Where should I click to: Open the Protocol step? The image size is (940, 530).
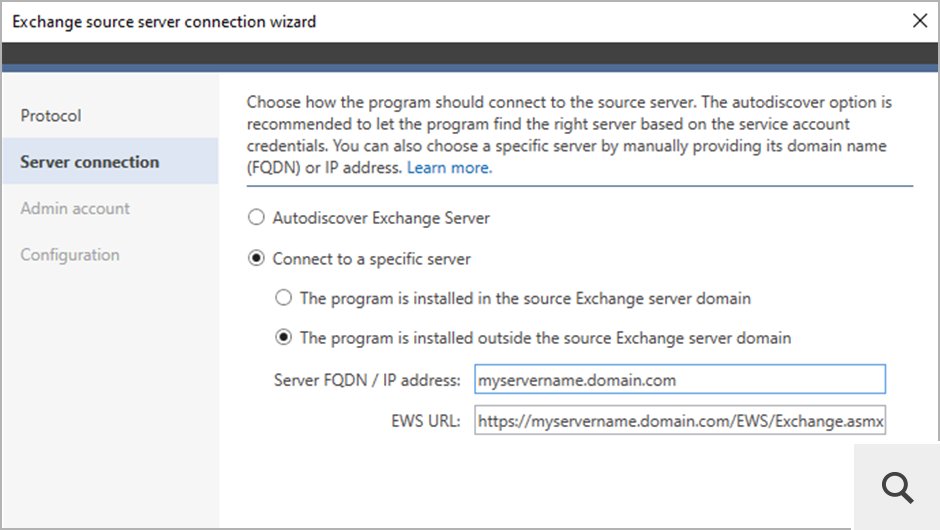[51, 116]
